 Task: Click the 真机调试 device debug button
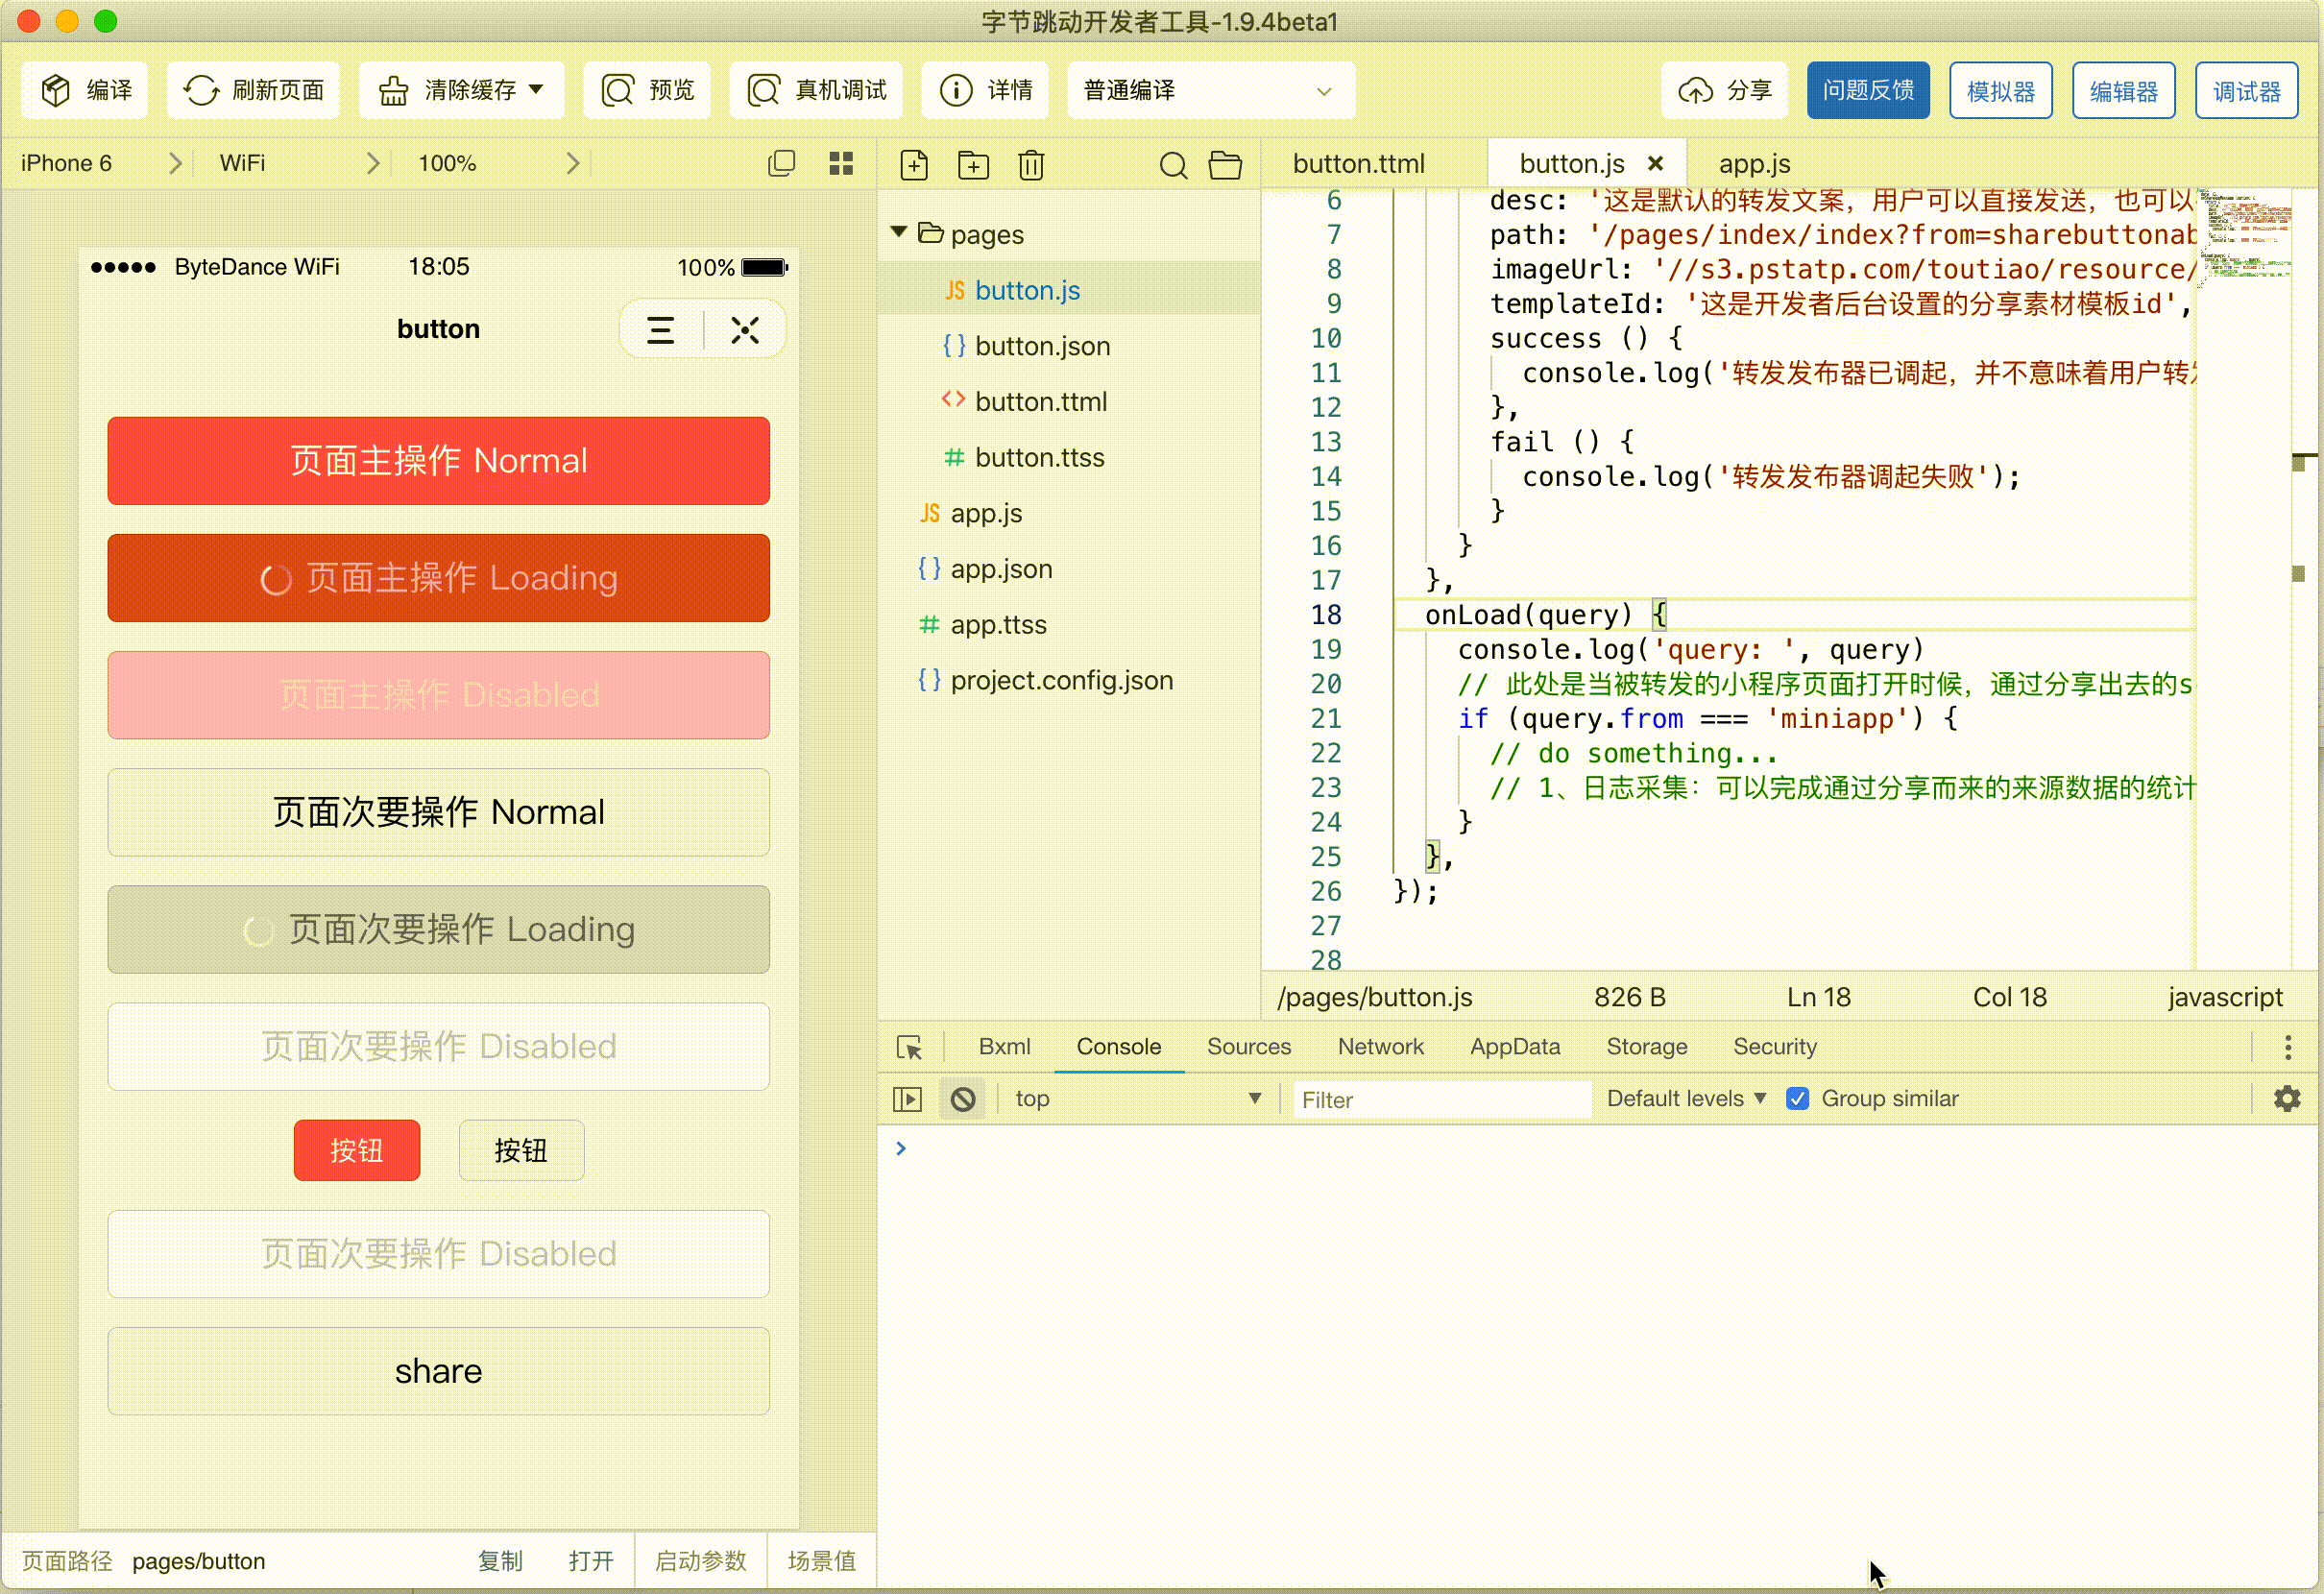[x=816, y=90]
